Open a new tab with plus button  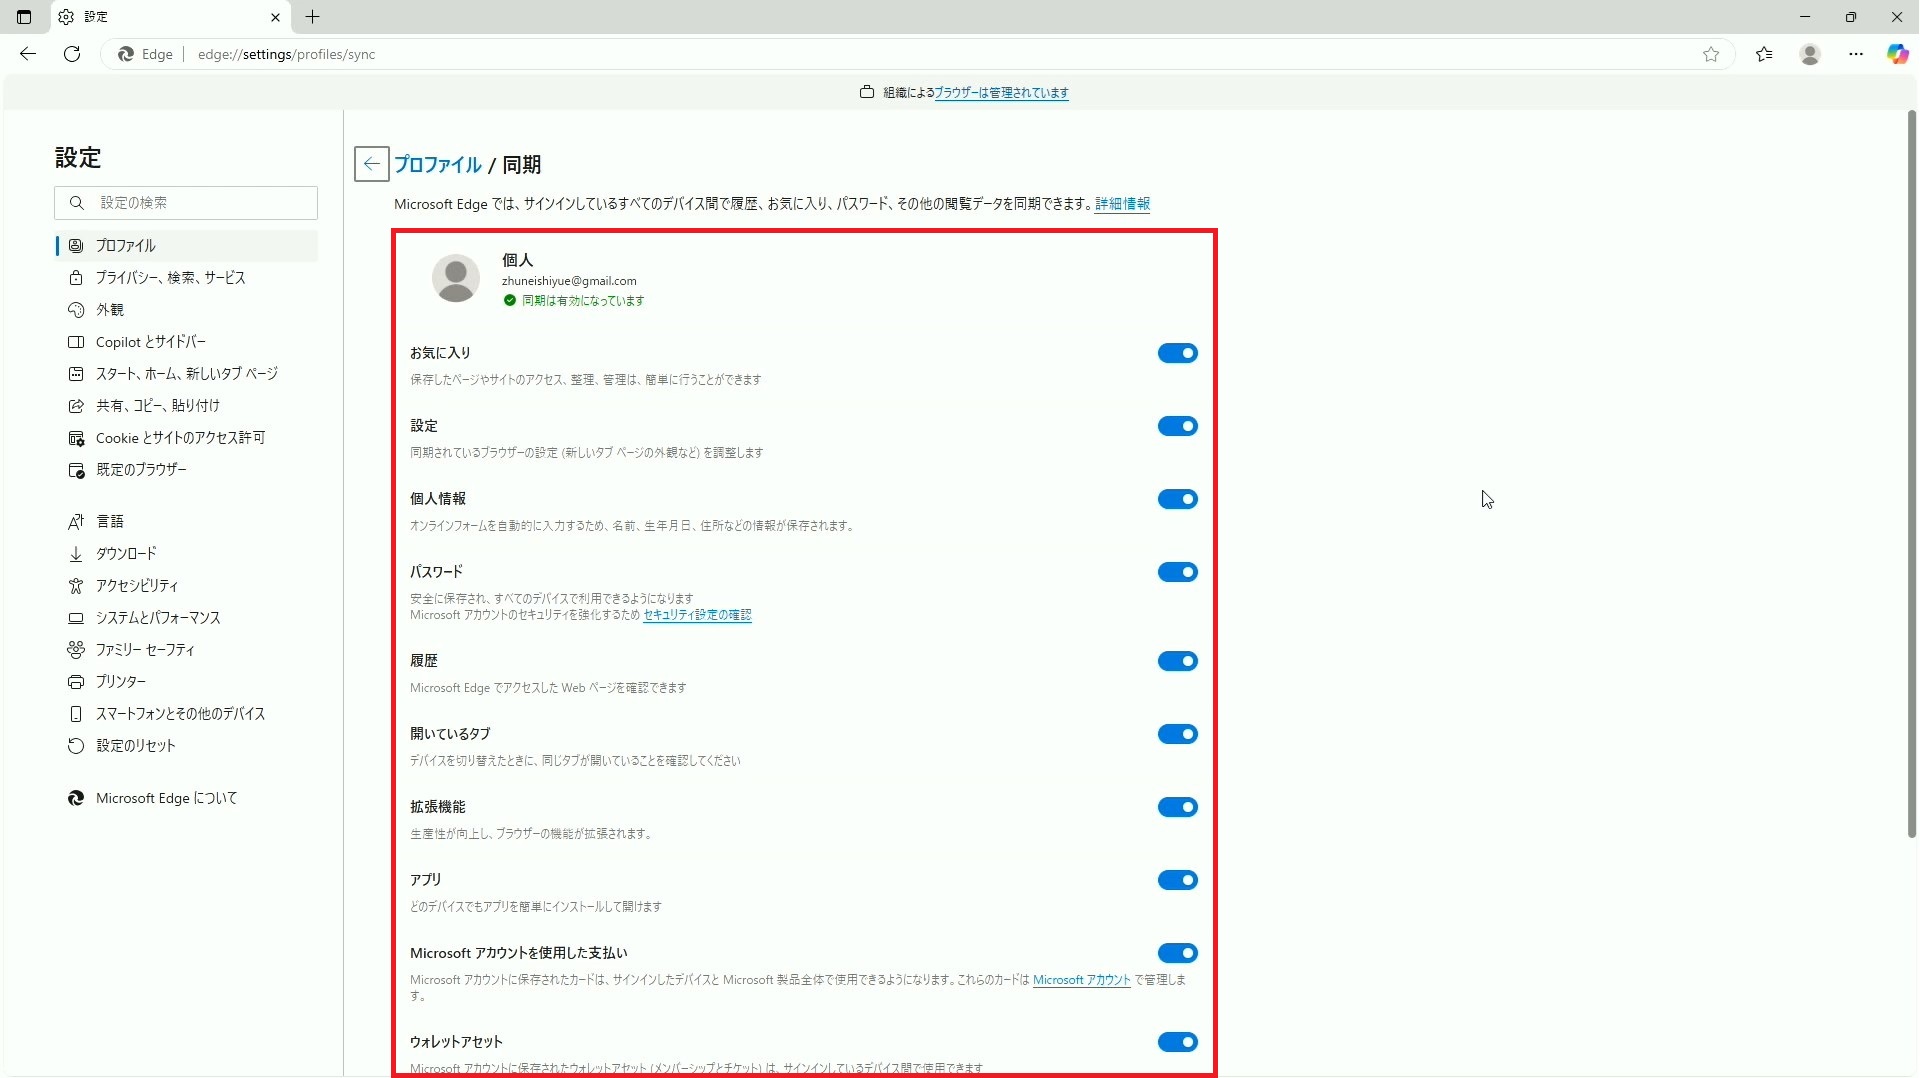[x=312, y=17]
